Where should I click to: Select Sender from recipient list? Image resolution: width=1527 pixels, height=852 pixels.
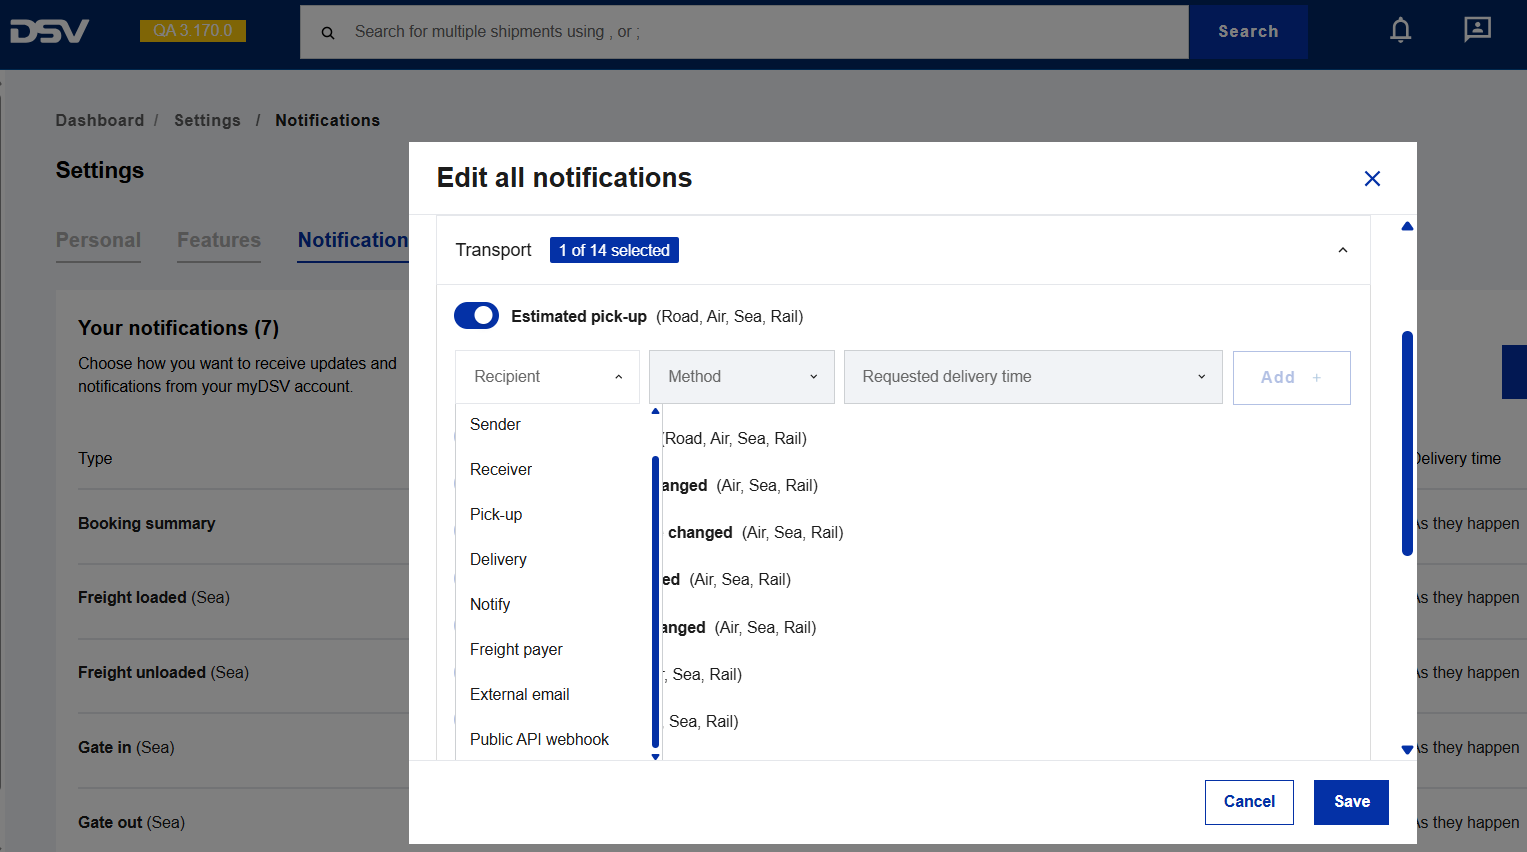(x=496, y=425)
